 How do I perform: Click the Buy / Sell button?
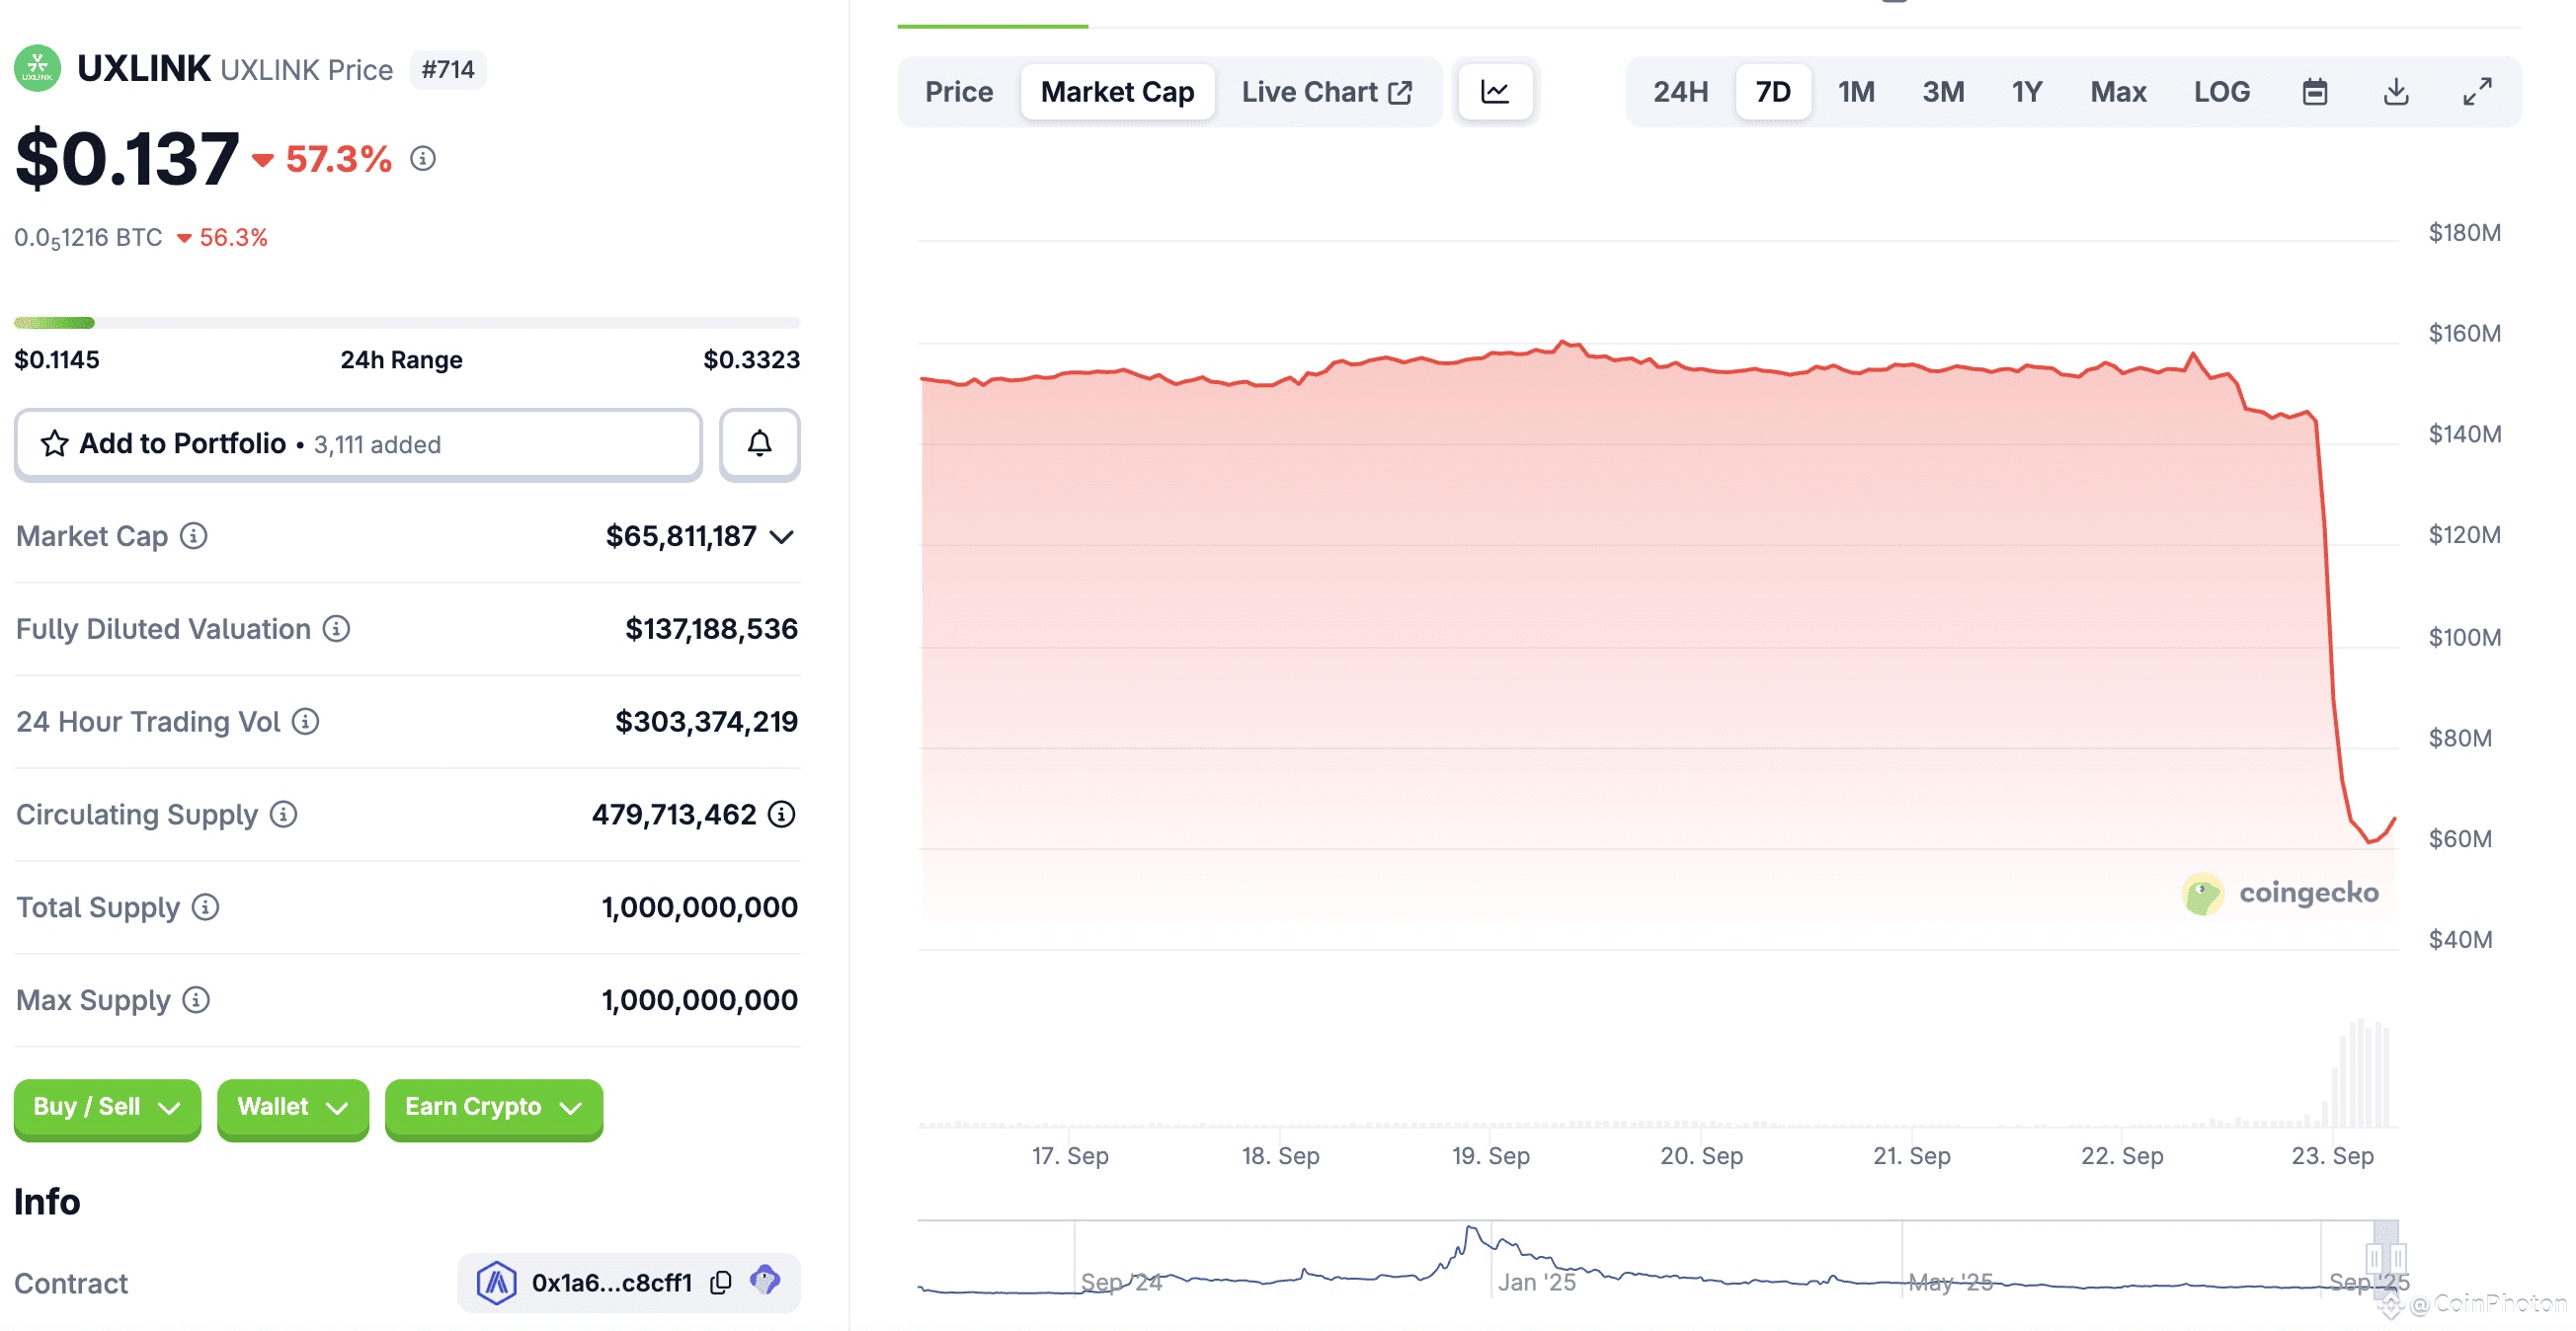pos(106,1107)
